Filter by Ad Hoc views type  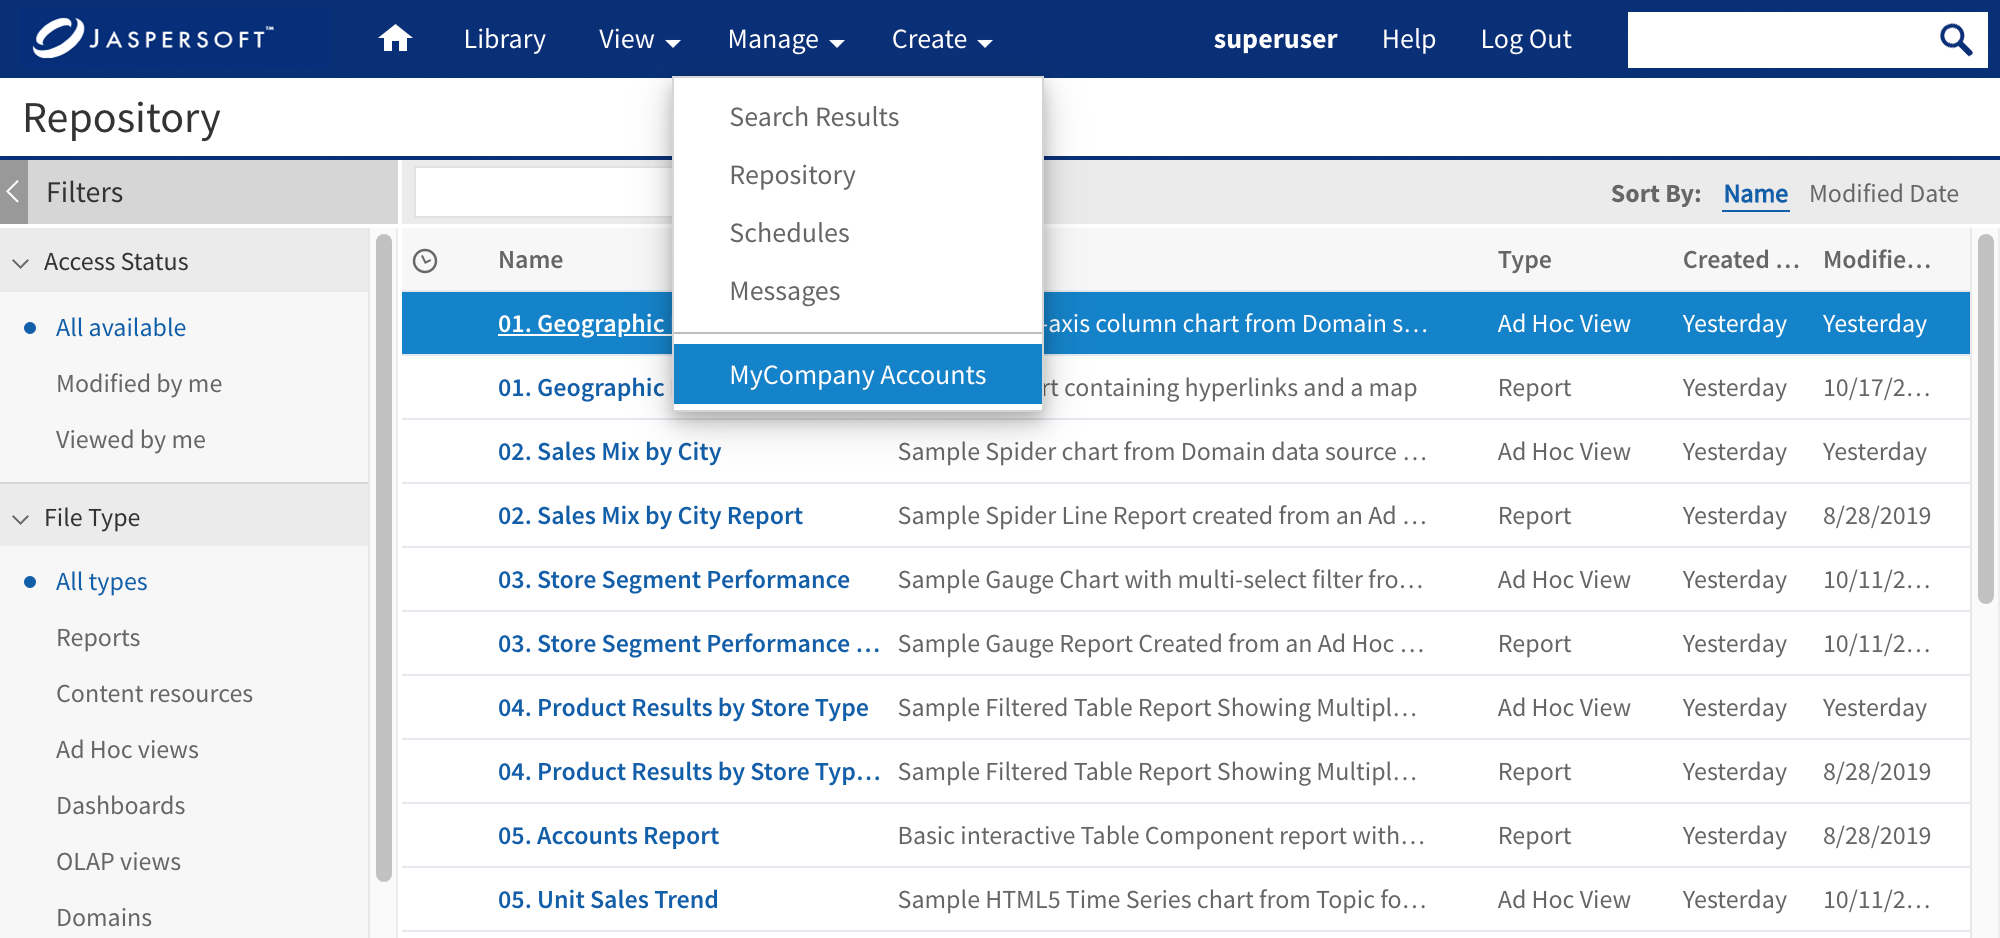(x=127, y=749)
